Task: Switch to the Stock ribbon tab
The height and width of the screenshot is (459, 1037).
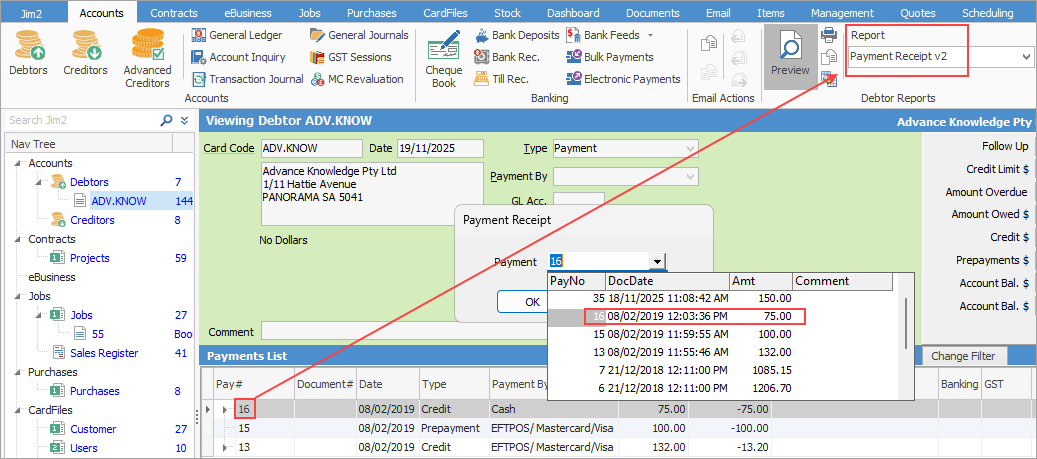Action: coord(507,13)
